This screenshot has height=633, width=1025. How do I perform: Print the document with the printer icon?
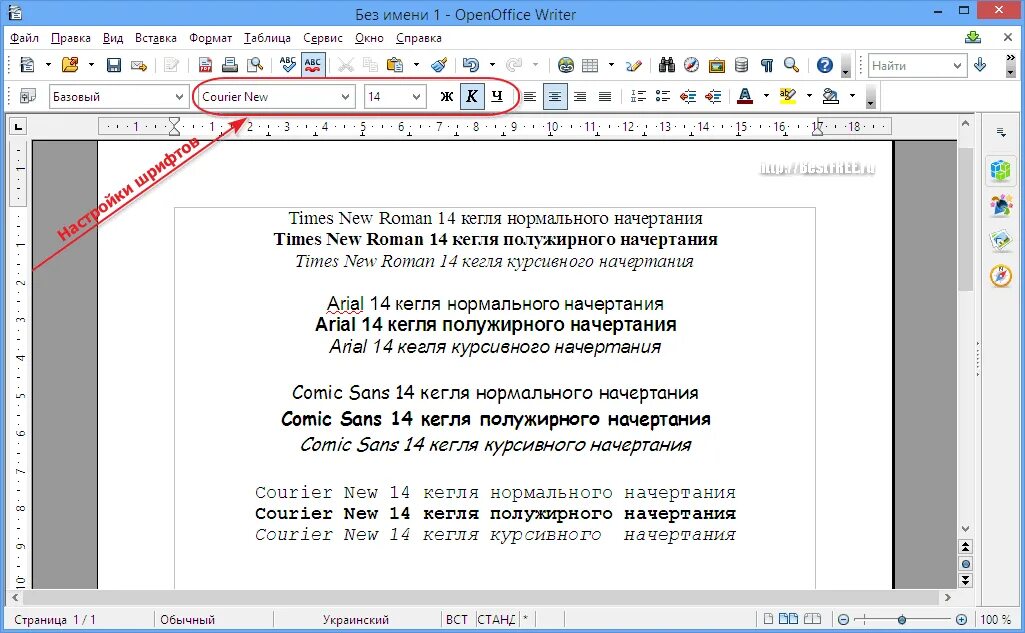click(229, 65)
